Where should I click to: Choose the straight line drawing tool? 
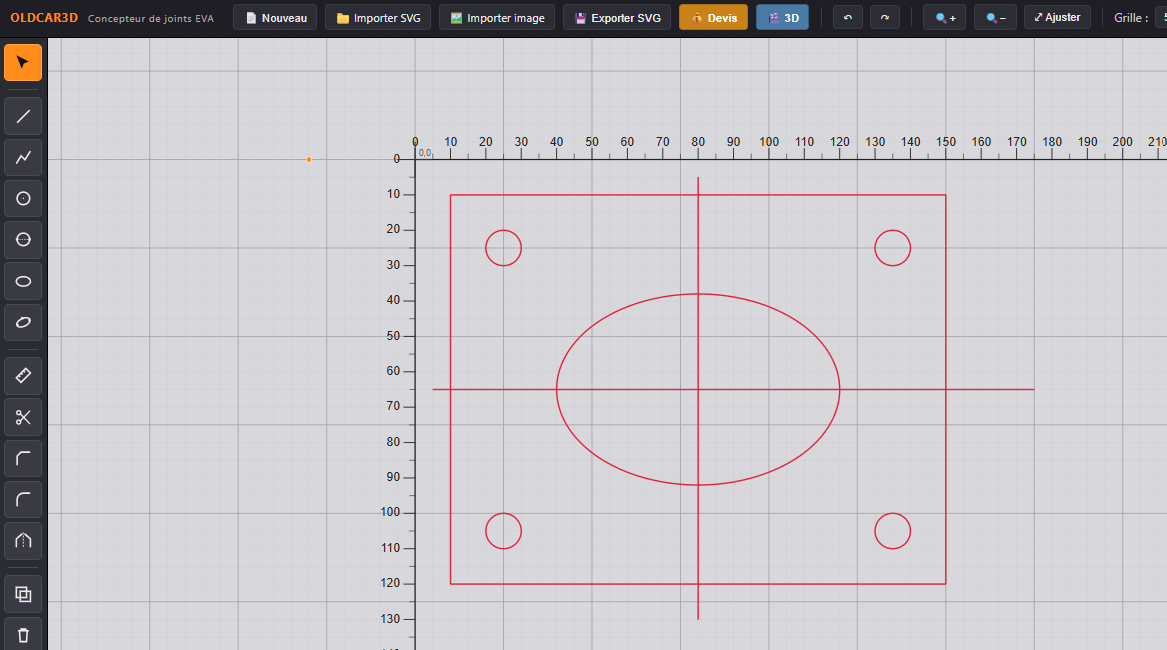point(23,116)
